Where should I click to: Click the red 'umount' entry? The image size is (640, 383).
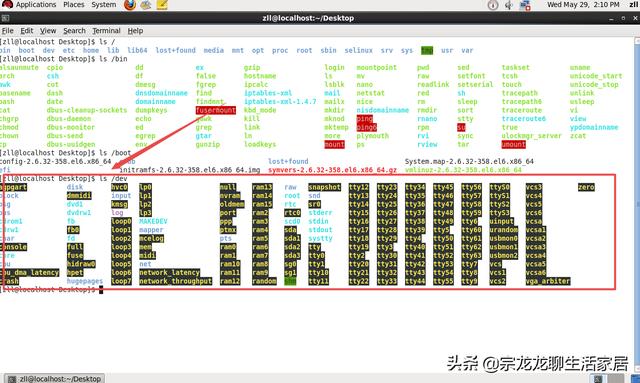pos(513,145)
